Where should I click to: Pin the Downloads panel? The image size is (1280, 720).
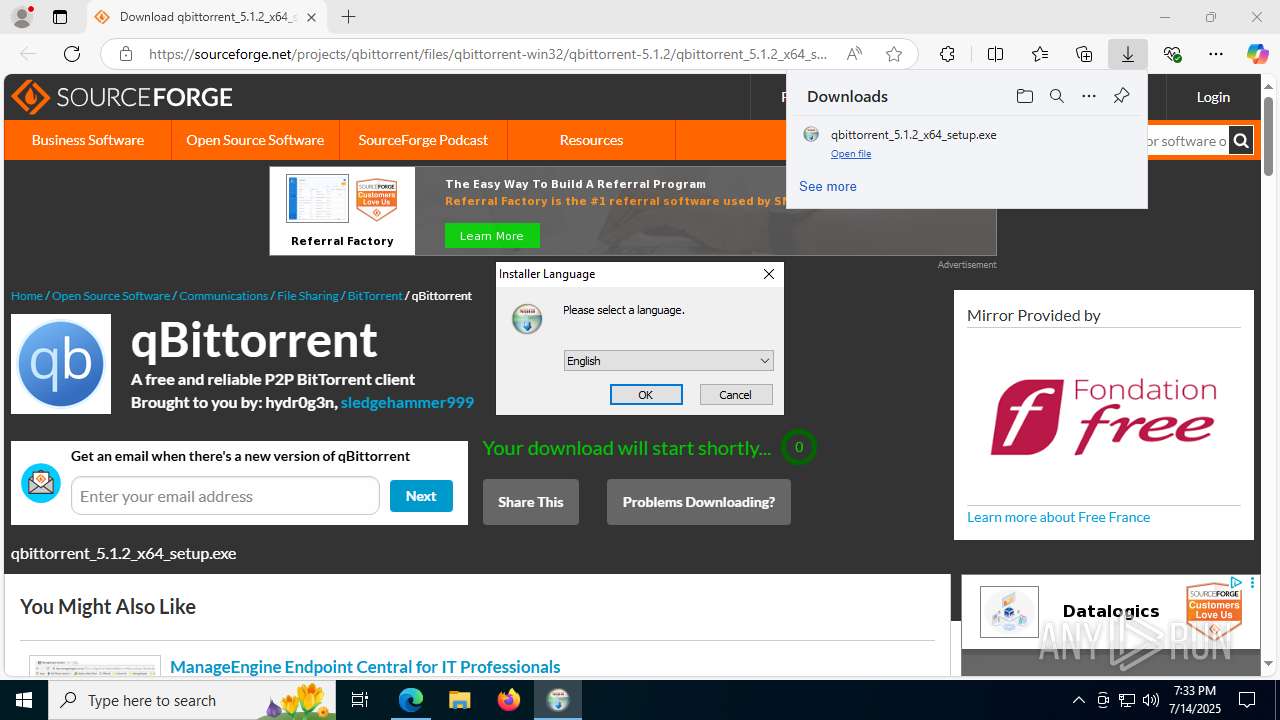click(x=1121, y=96)
